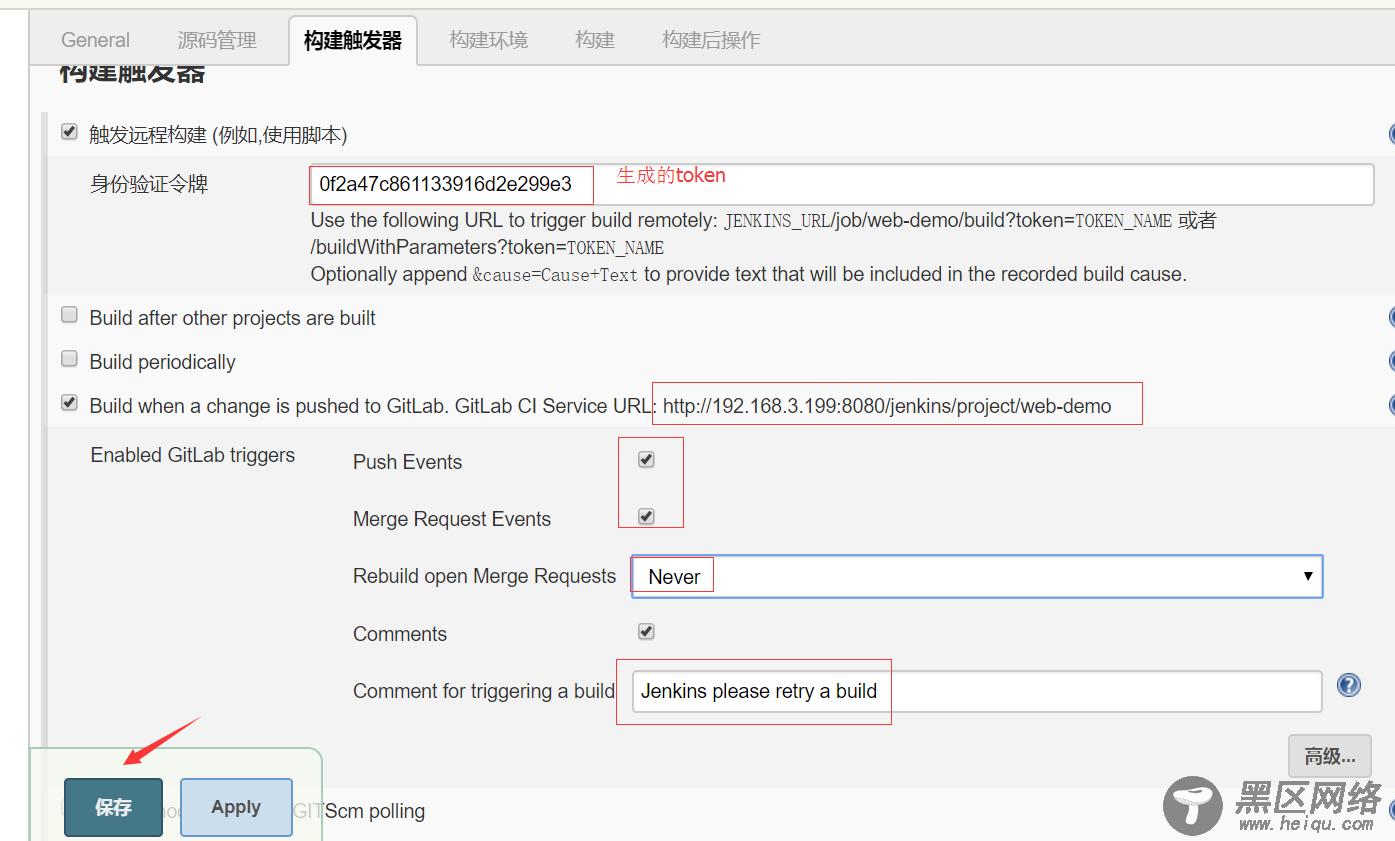
Task: Click the Push Events label
Action: [407, 462]
